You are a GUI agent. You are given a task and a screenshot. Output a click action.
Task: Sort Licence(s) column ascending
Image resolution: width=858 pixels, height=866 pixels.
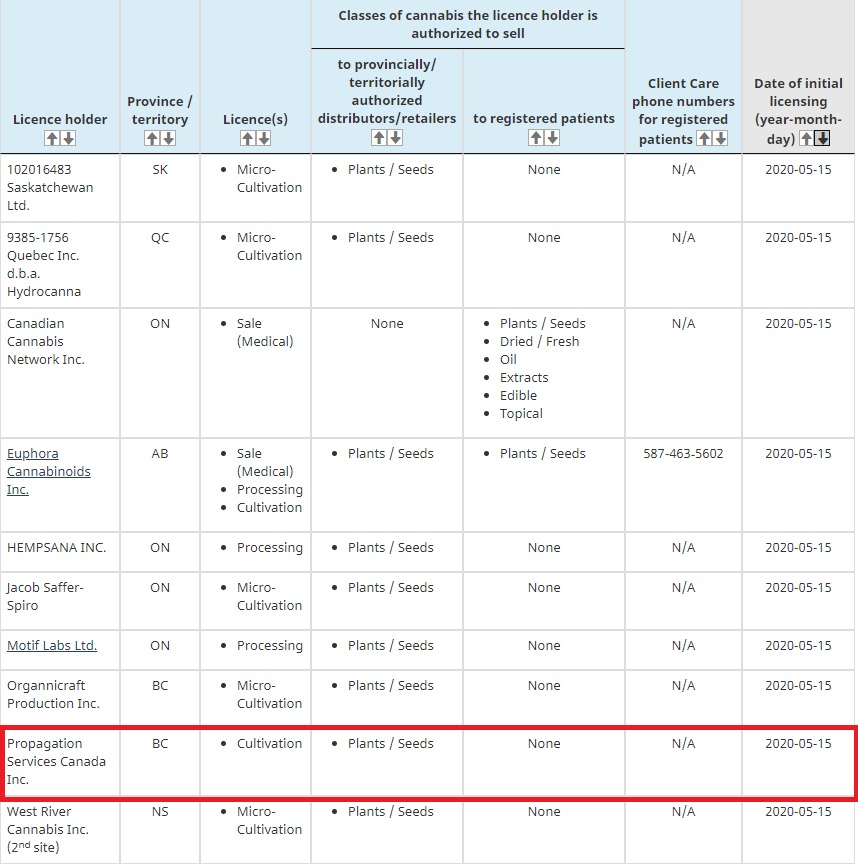coord(247,138)
